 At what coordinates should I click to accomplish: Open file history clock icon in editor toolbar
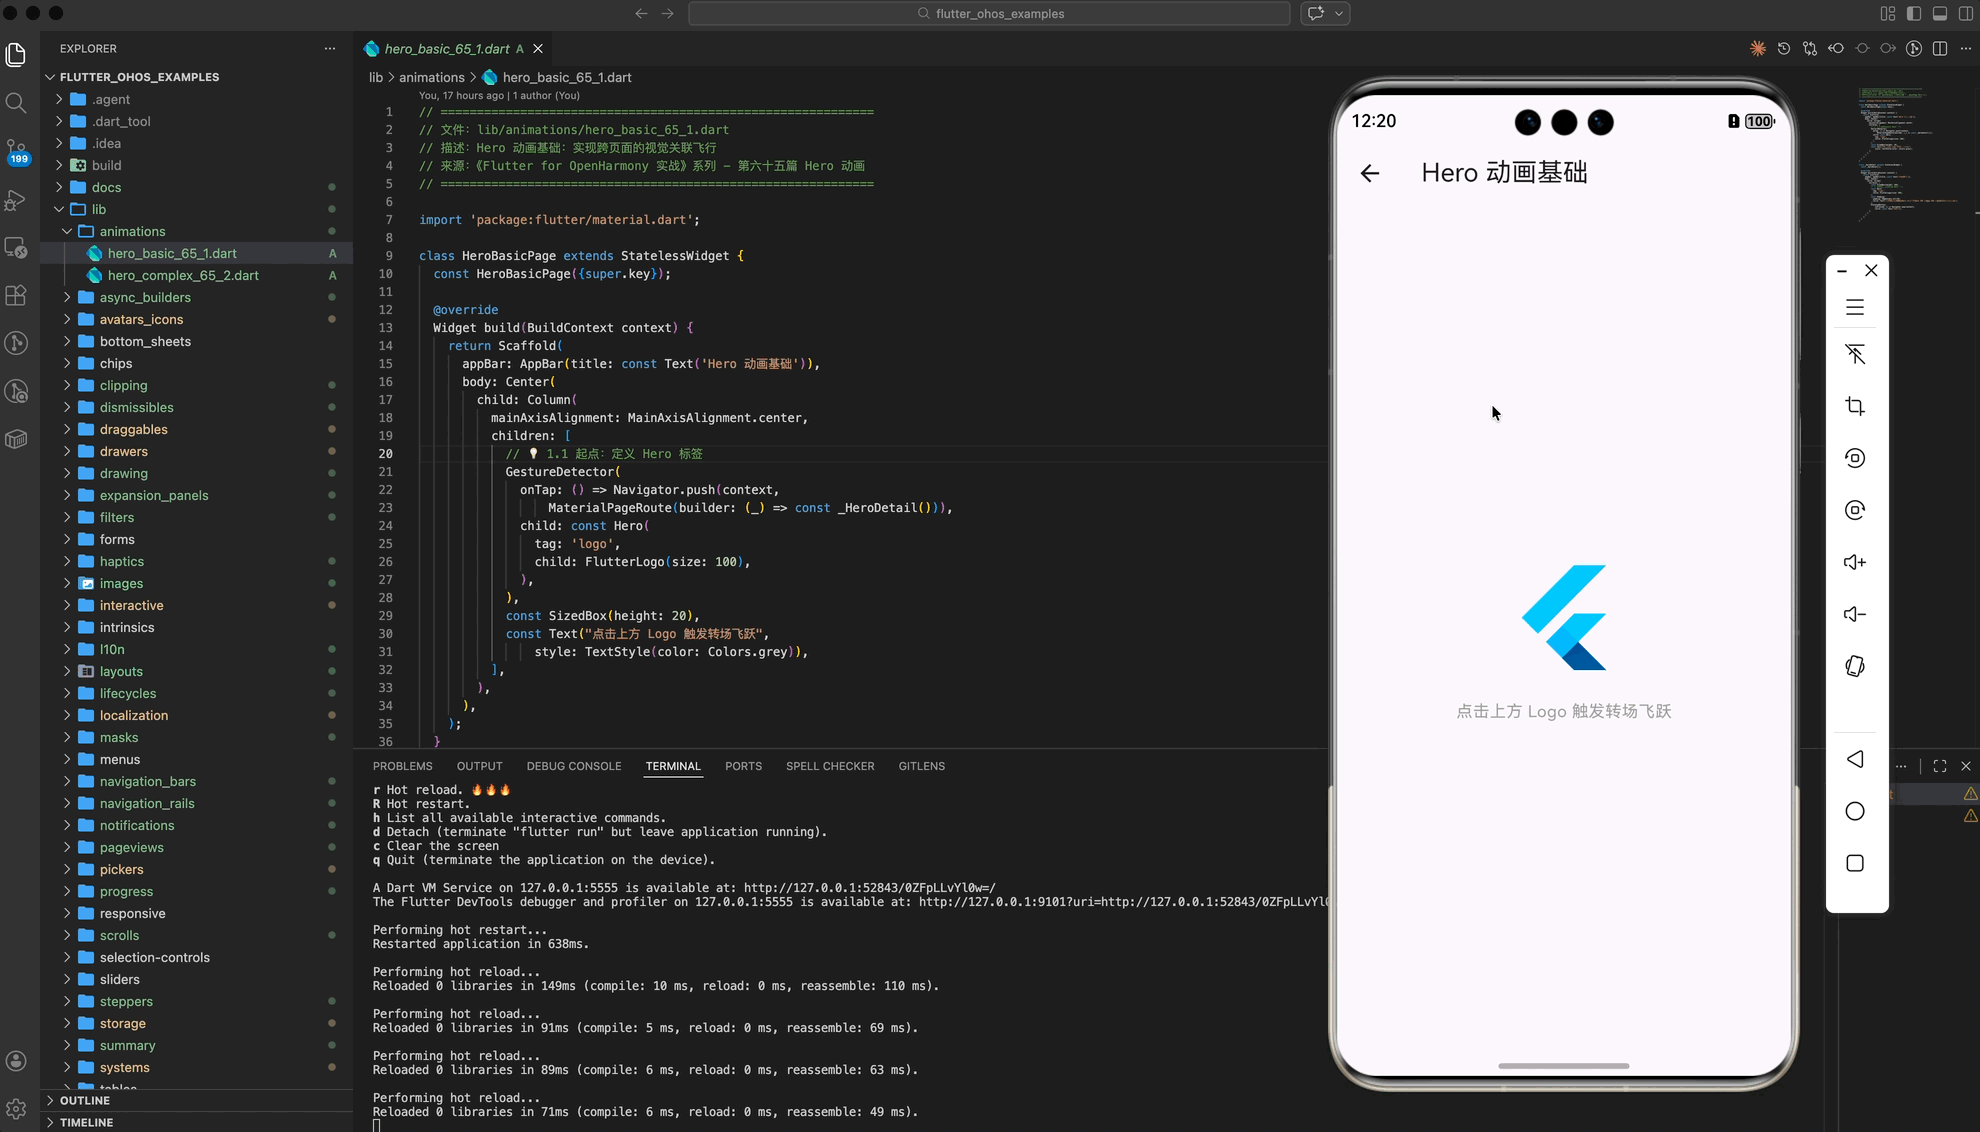[x=1783, y=48]
